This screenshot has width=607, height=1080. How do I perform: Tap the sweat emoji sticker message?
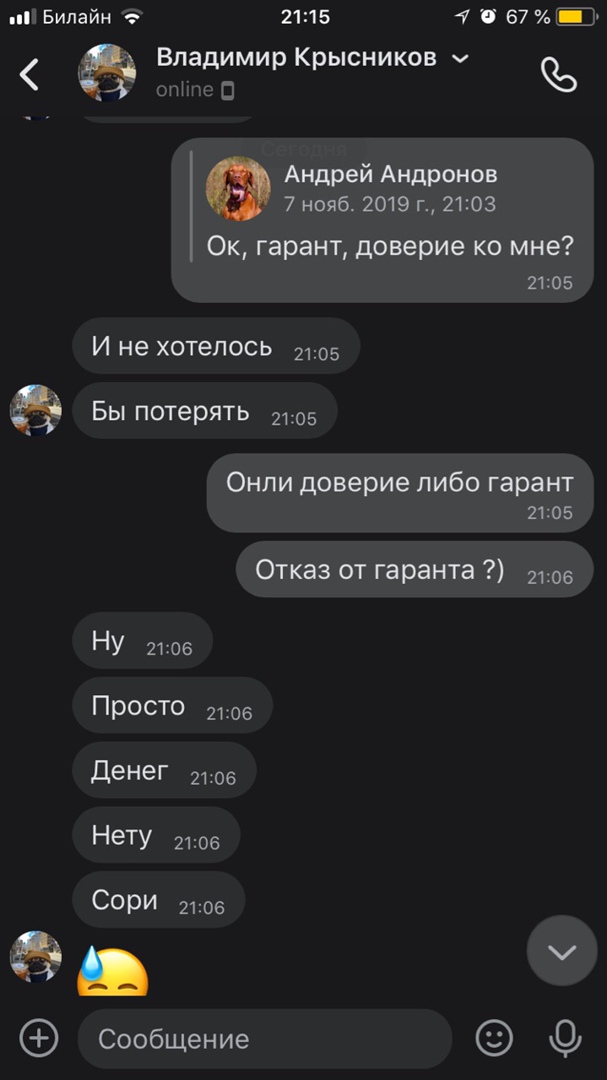click(x=113, y=971)
